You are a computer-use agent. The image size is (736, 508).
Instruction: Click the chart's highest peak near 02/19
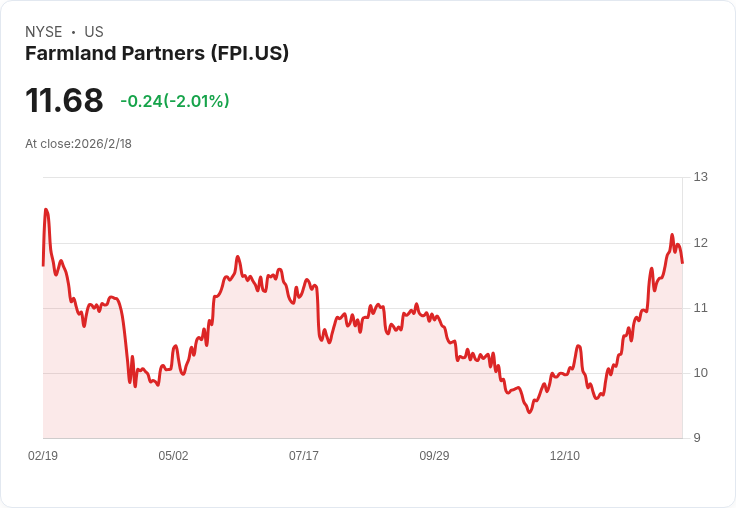[46, 209]
